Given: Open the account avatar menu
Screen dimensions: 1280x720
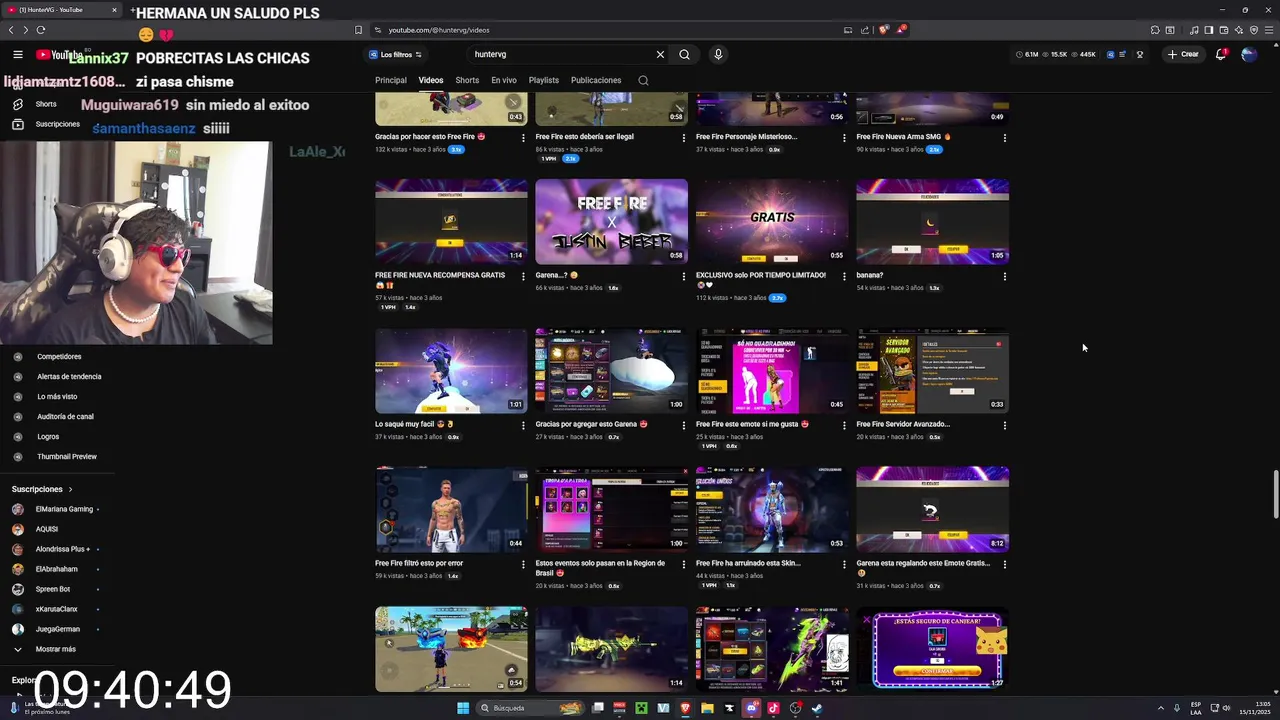Looking at the screenshot, I should coord(1249,54).
